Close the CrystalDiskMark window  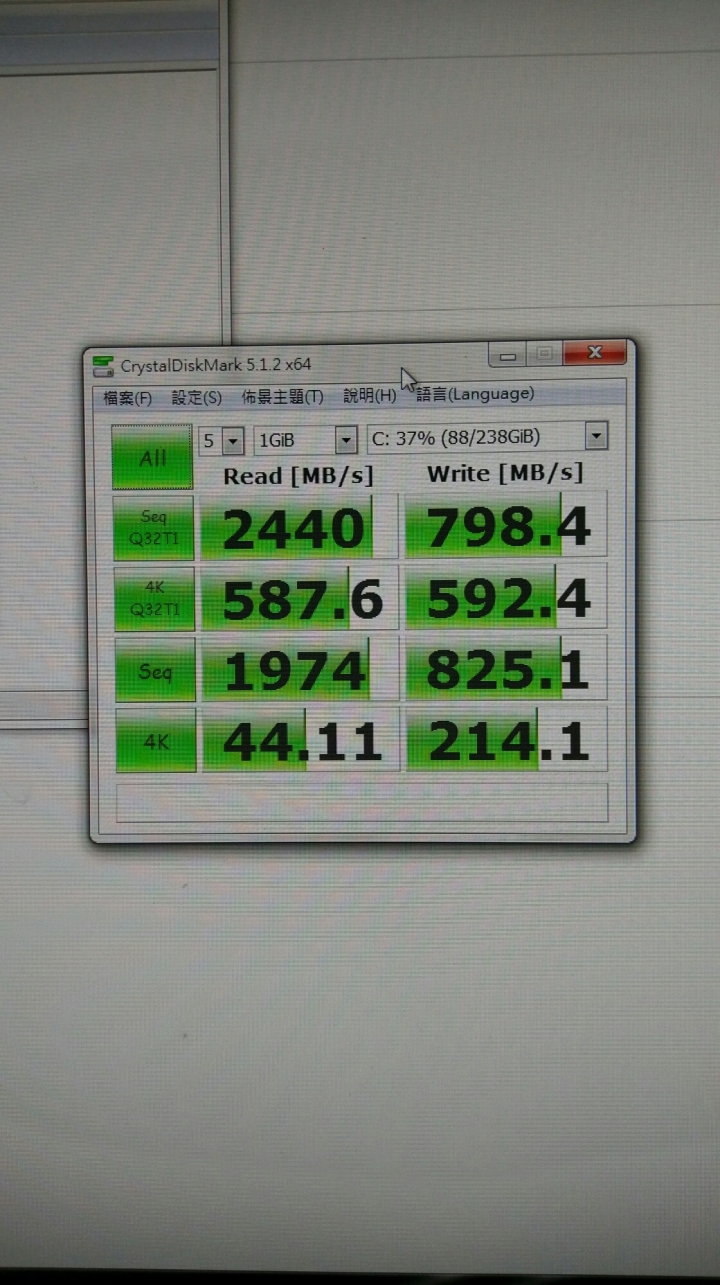point(594,352)
